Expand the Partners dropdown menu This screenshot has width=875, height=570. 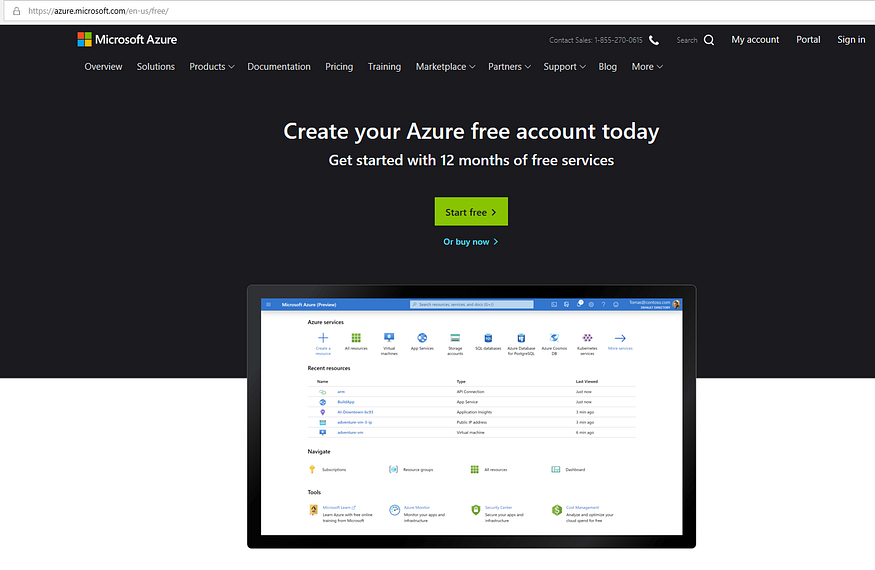coord(509,66)
